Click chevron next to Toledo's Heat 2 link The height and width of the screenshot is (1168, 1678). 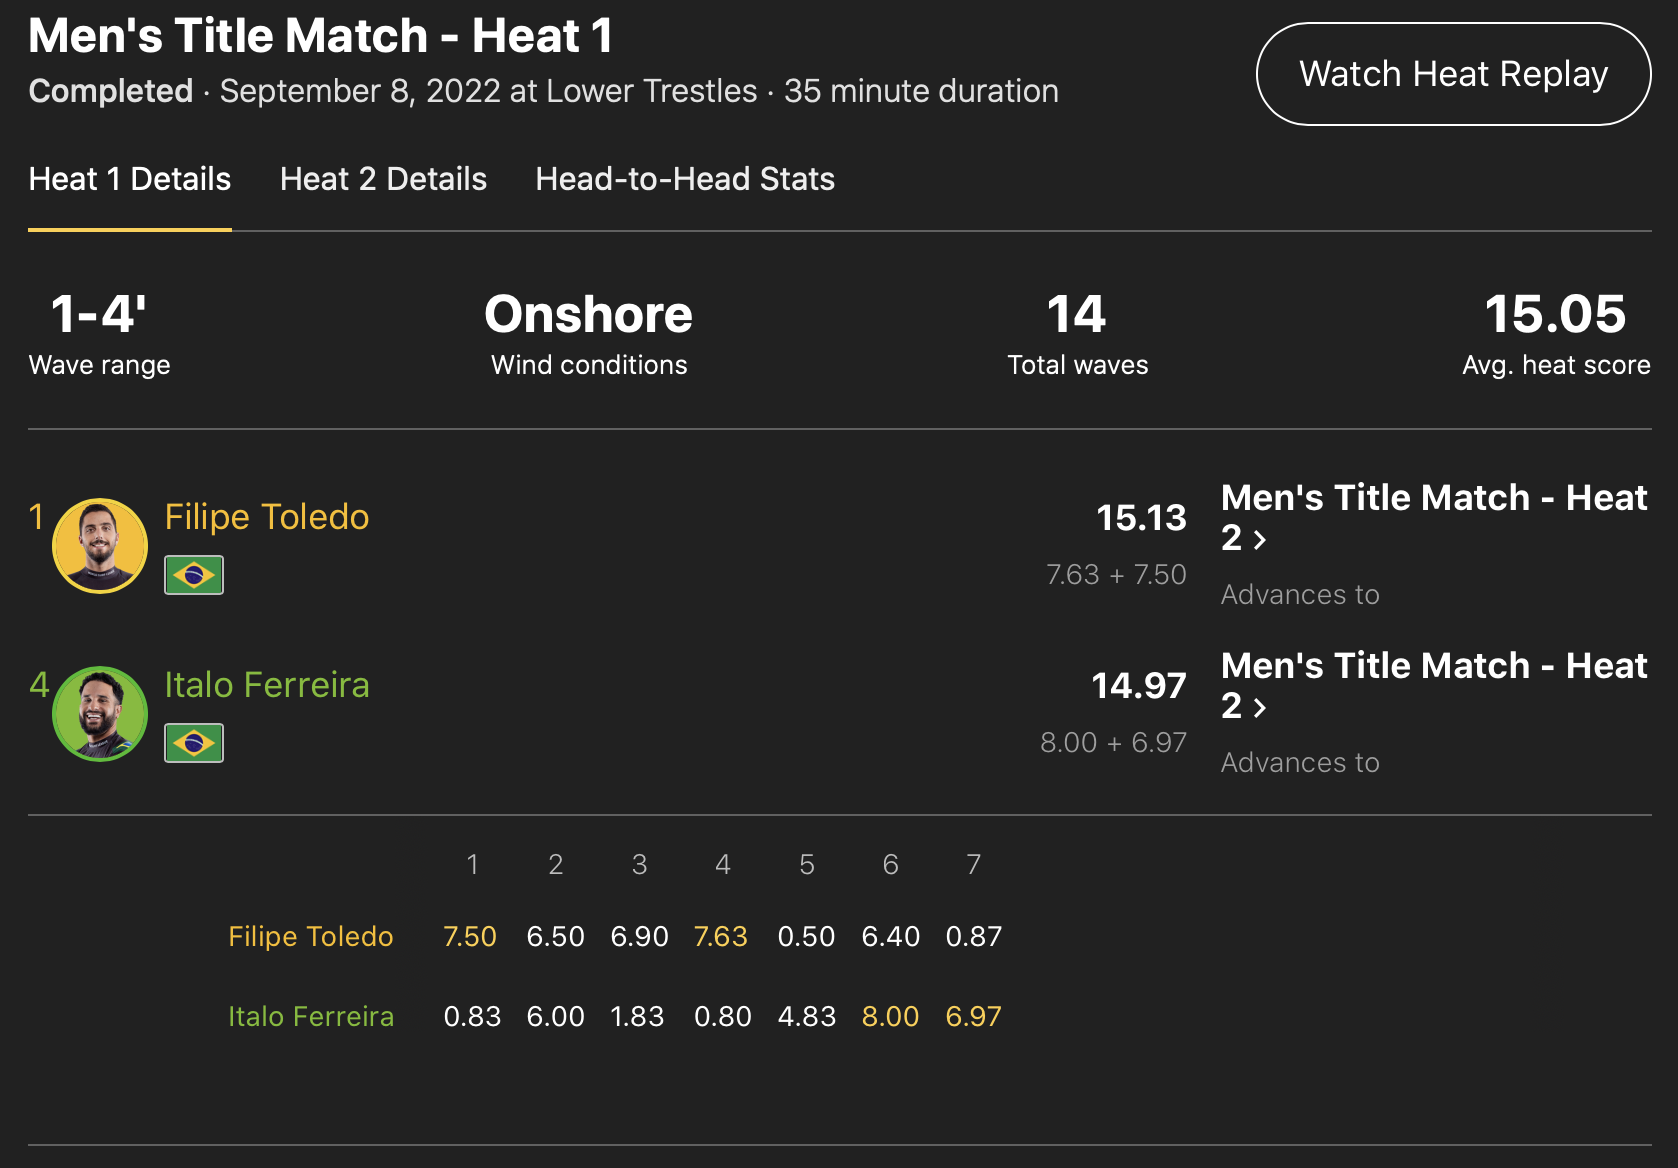point(1260,540)
